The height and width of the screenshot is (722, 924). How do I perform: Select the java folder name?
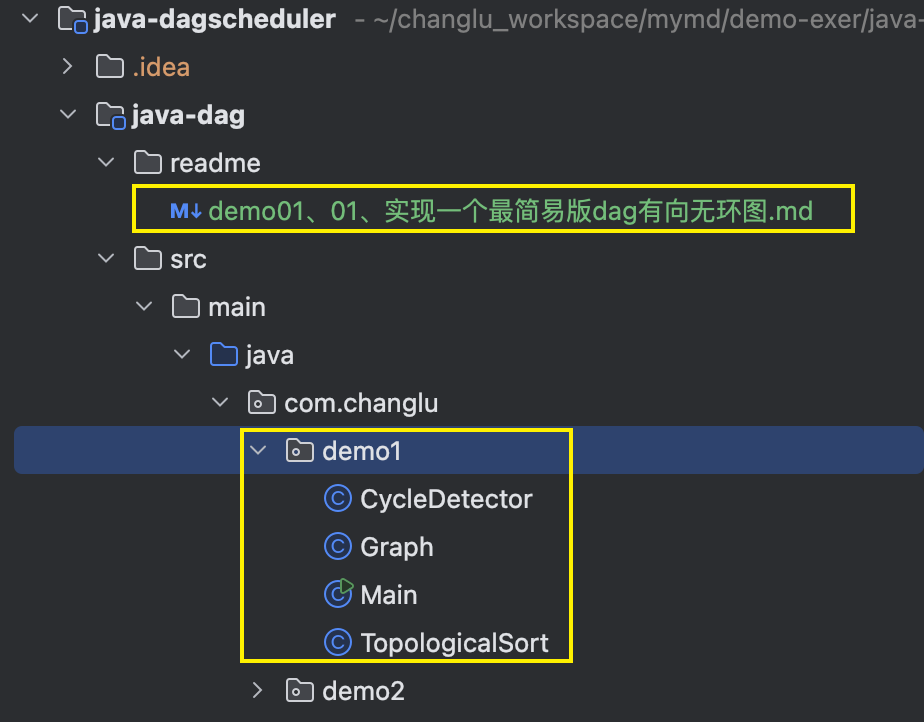pyautogui.click(x=270, y=356)
